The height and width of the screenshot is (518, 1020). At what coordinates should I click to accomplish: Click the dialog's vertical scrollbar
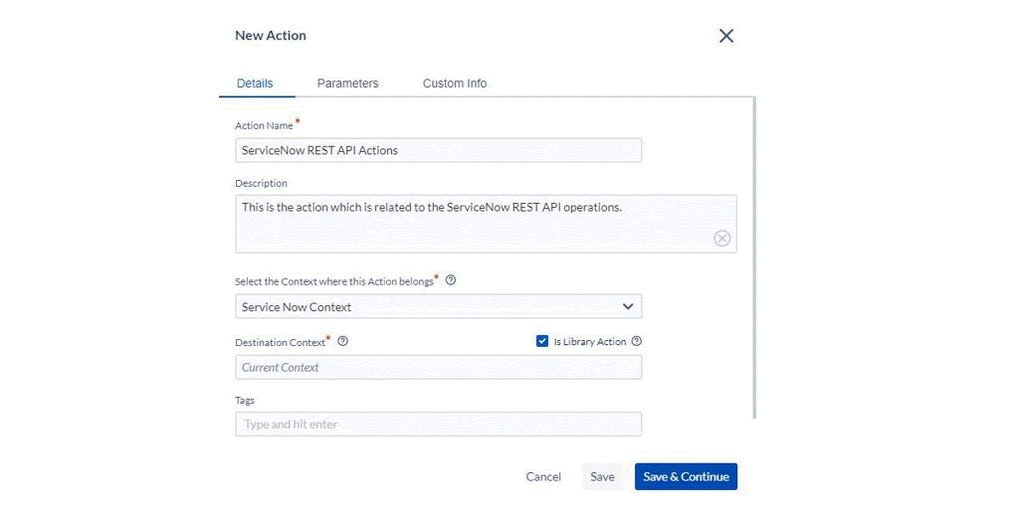(x=754, y=258)
